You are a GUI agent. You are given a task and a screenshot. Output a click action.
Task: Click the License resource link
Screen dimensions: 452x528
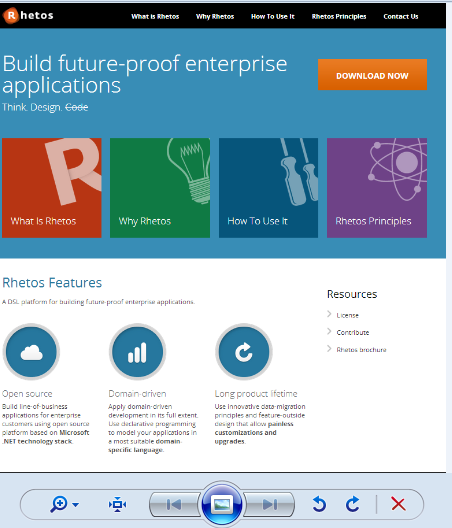tap(348, 316)
